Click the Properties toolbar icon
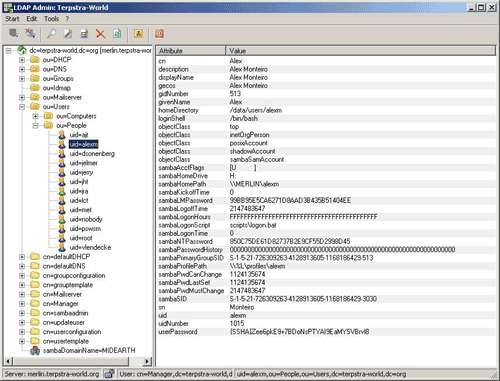 84,33
